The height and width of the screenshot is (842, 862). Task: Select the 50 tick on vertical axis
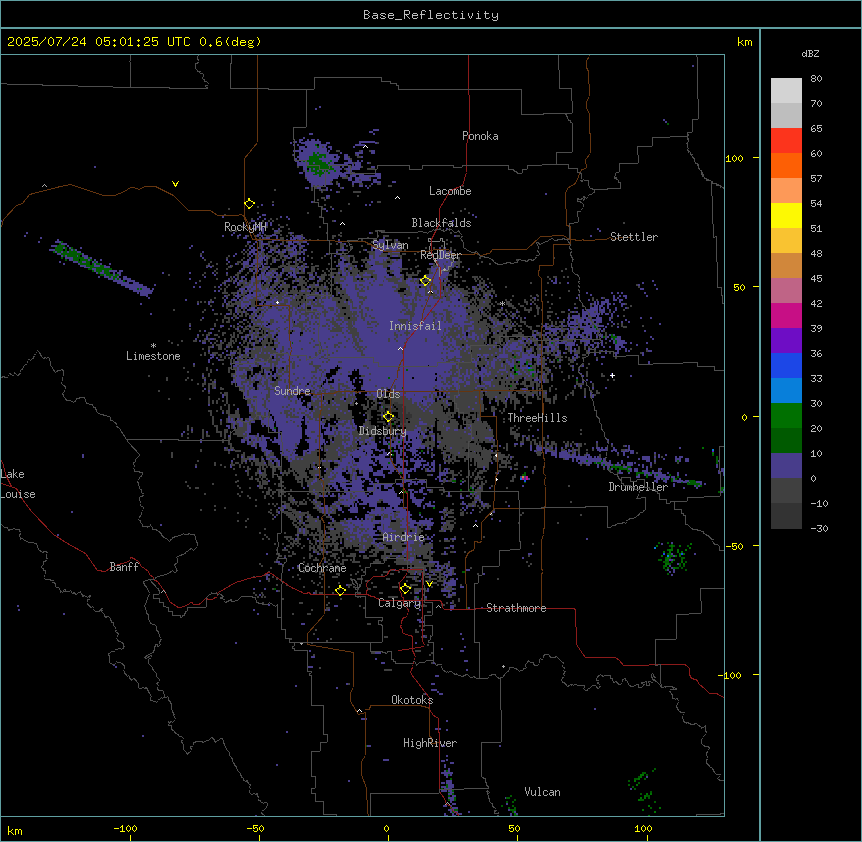(739, 287)
